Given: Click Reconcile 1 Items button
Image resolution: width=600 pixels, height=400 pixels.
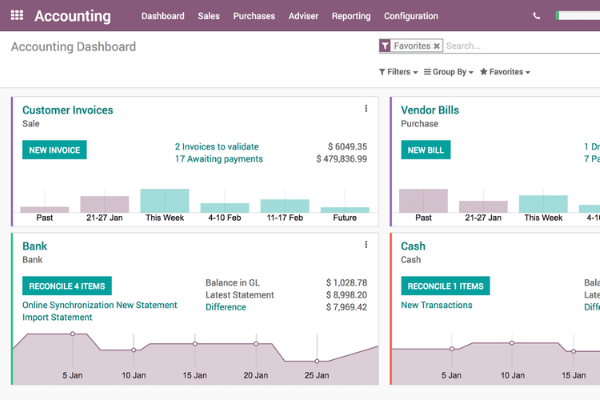Looking at the screenshot, I should [445, 286].
